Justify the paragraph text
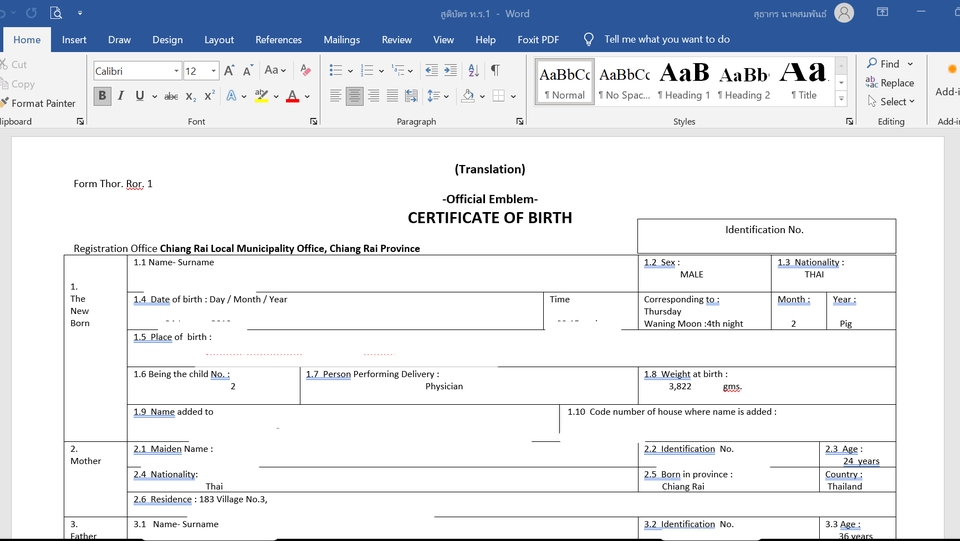The width and height of the screenshot is (960, 541). tap(392, 96)
